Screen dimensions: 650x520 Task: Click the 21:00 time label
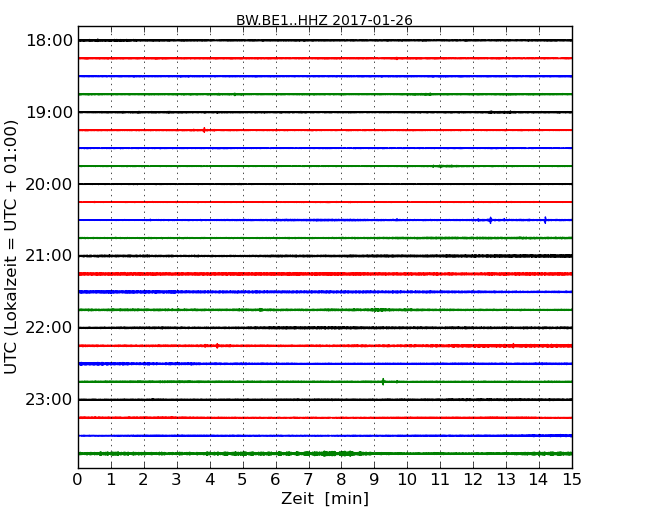click(49, 256)
